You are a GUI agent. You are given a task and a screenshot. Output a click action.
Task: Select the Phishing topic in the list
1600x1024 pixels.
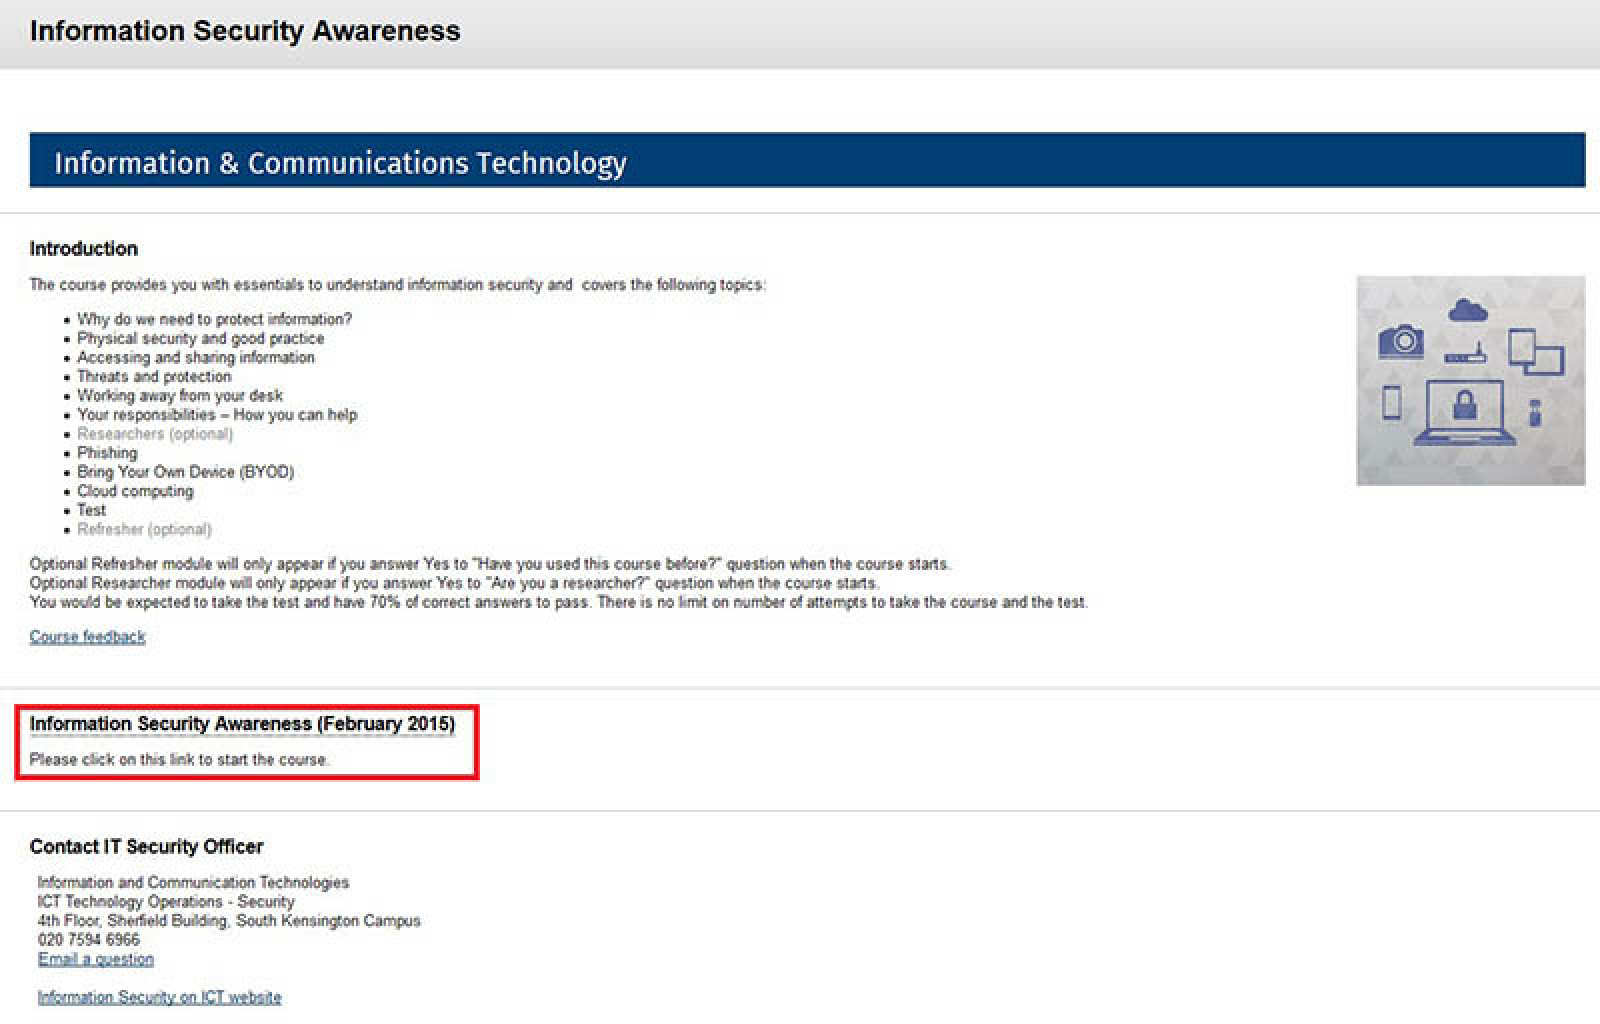point(107,453)
